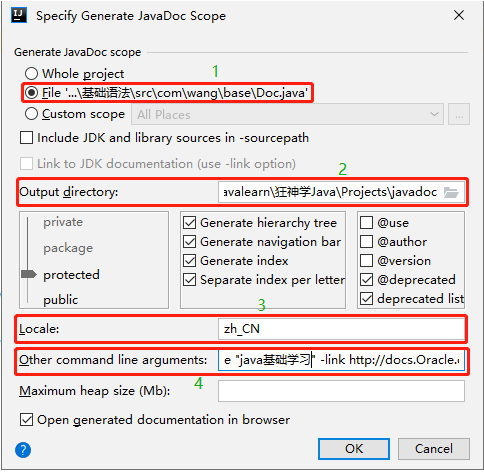Uncheck Separate index per letter
The width and height of the screenshot is (484, 472).
(189, 279)
